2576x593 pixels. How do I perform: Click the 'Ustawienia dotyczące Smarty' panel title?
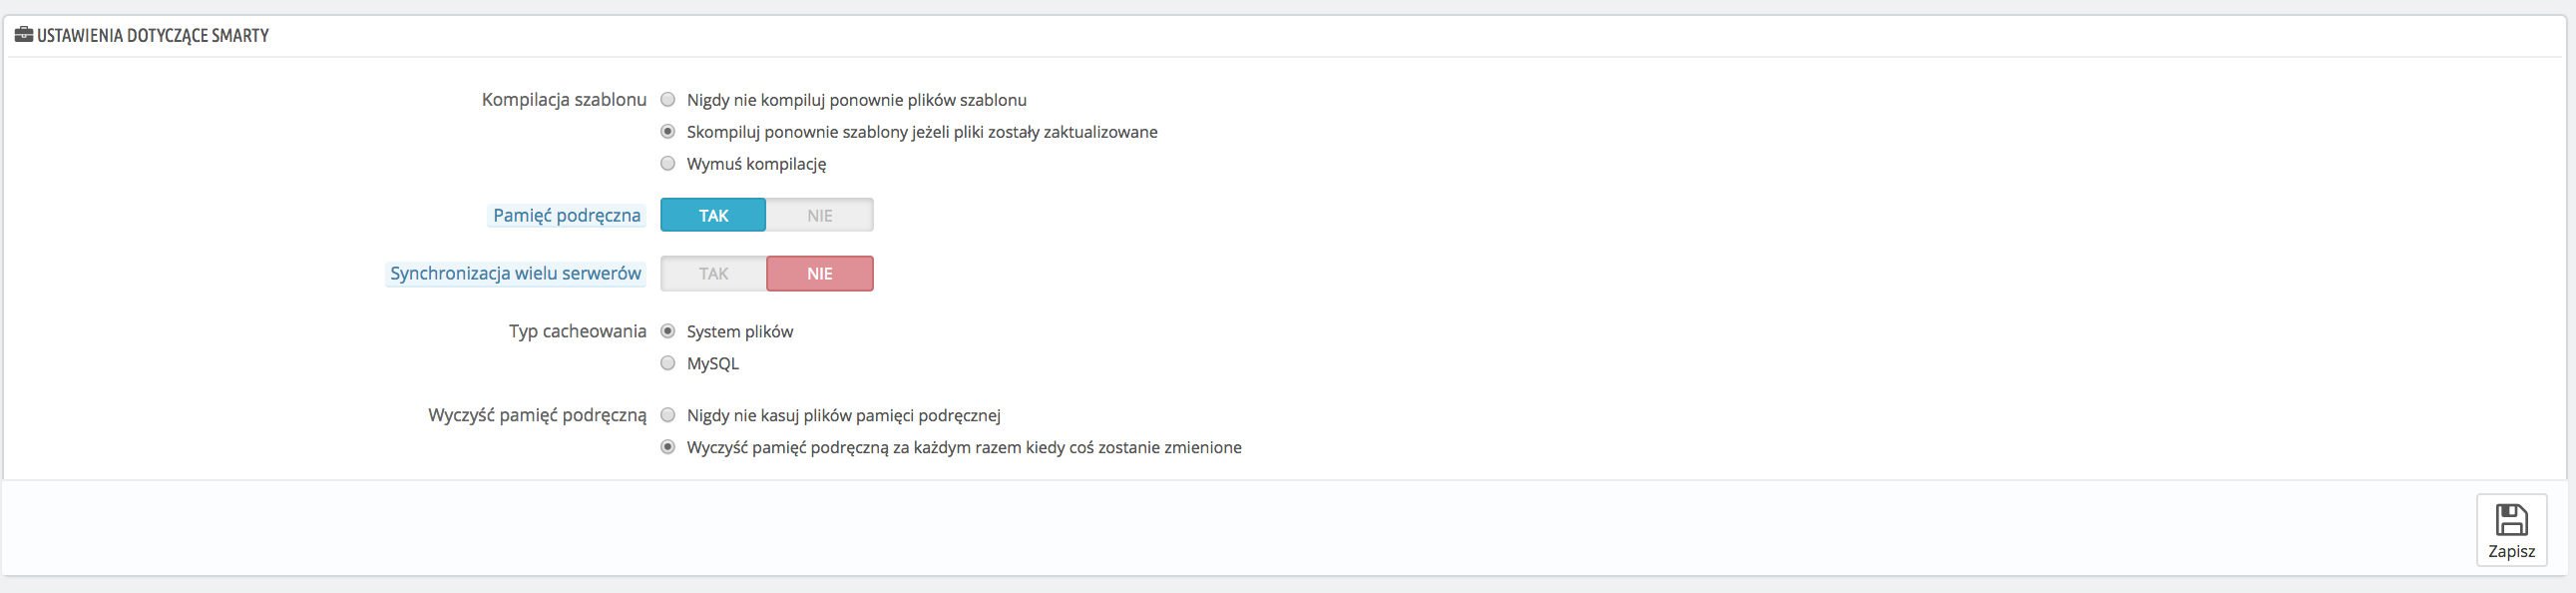153,35
